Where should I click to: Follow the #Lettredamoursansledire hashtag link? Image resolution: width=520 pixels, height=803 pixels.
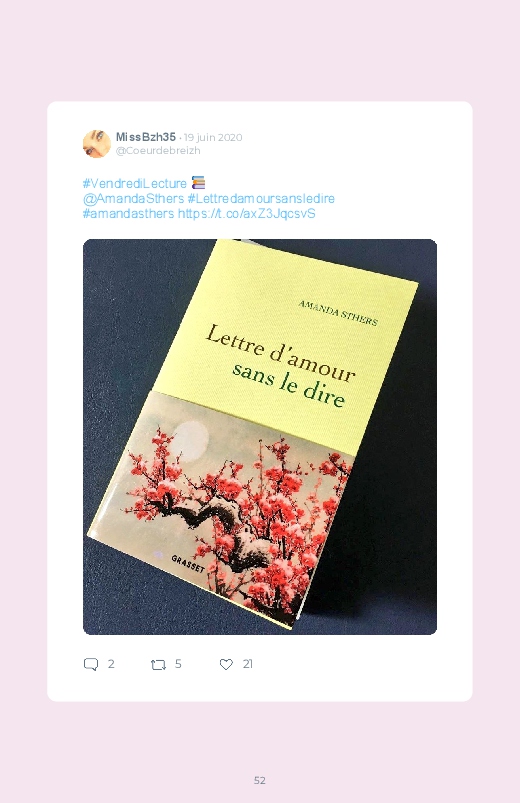[x=261, y=199]
